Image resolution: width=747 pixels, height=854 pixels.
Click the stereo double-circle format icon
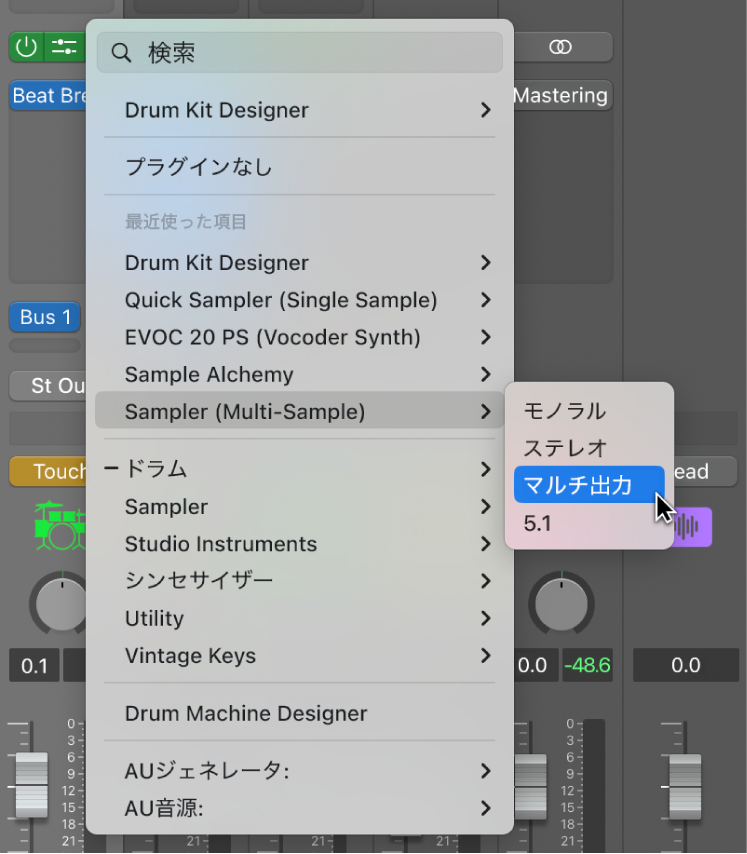point(561,47)
